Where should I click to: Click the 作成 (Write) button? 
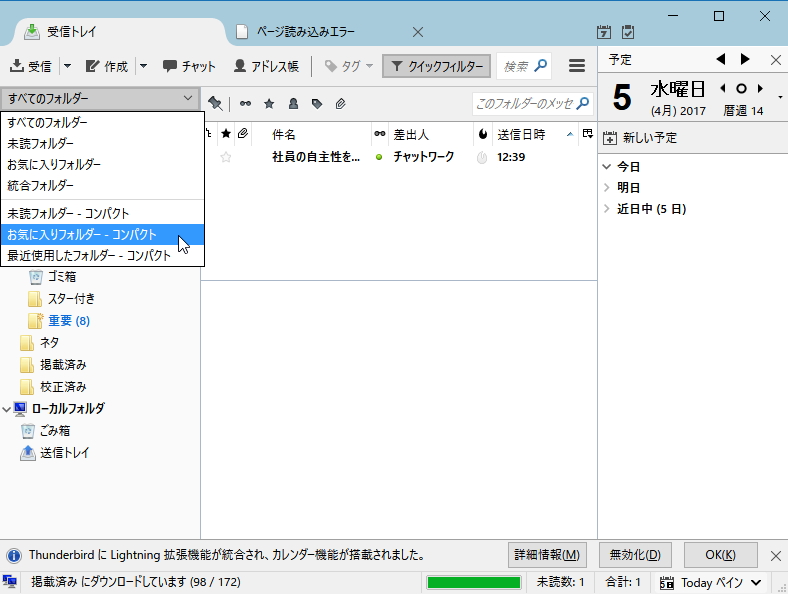tap(107, 66)
